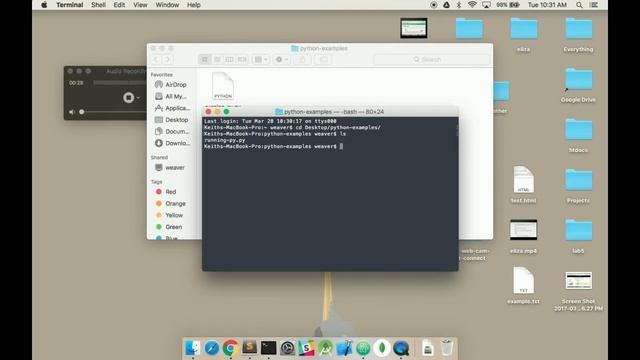Open Finder from the Dock

(x=192, y=348)
